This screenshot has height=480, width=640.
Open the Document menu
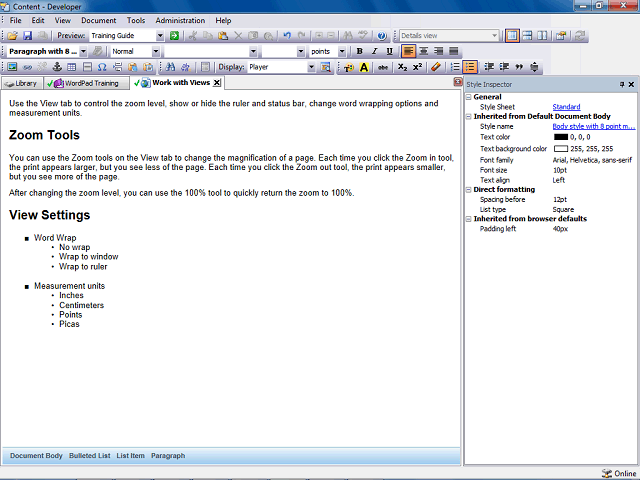pos(98,20)
